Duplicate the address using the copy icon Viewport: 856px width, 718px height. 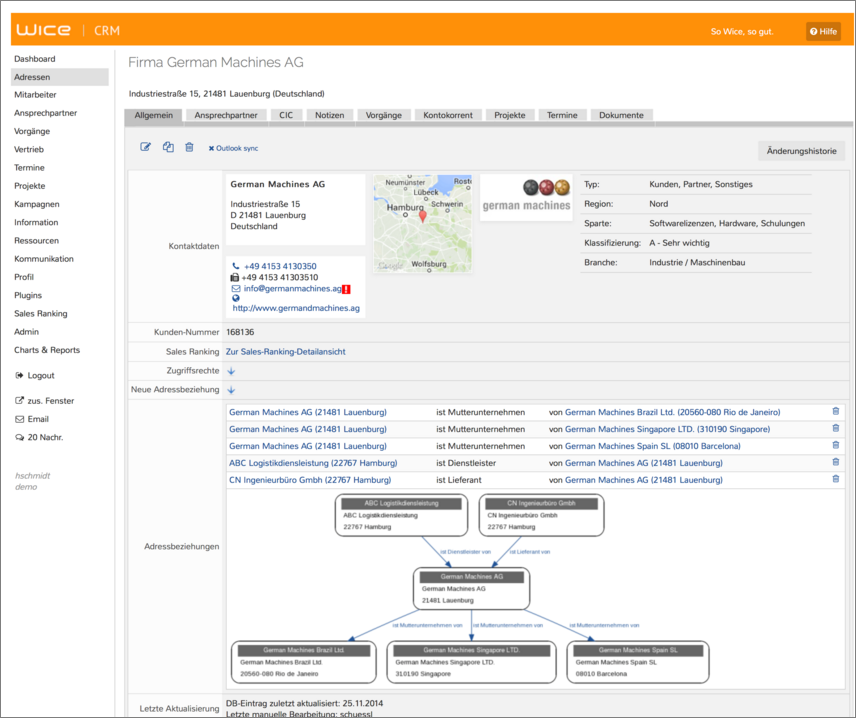167,147
